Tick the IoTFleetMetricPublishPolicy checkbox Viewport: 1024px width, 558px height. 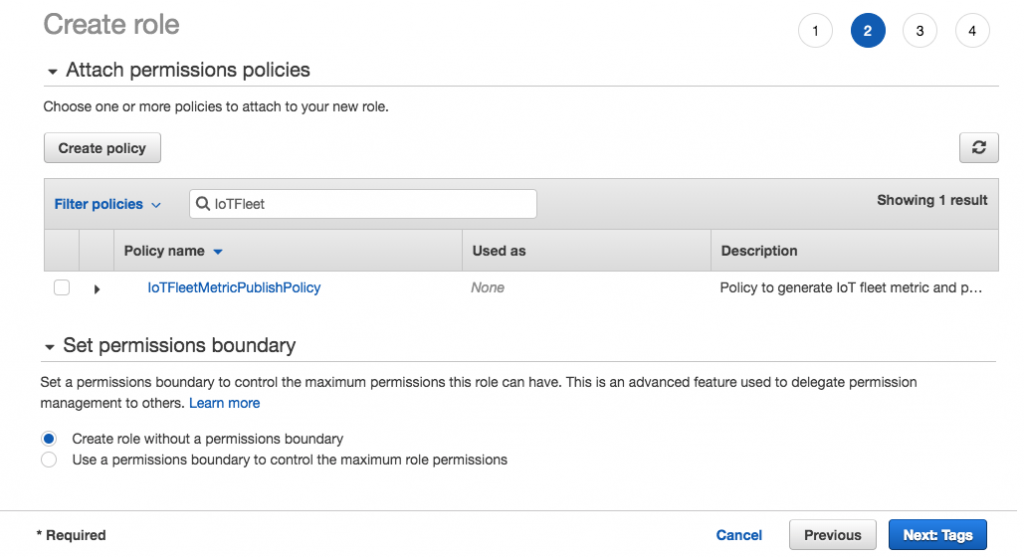tap(62, 288)
